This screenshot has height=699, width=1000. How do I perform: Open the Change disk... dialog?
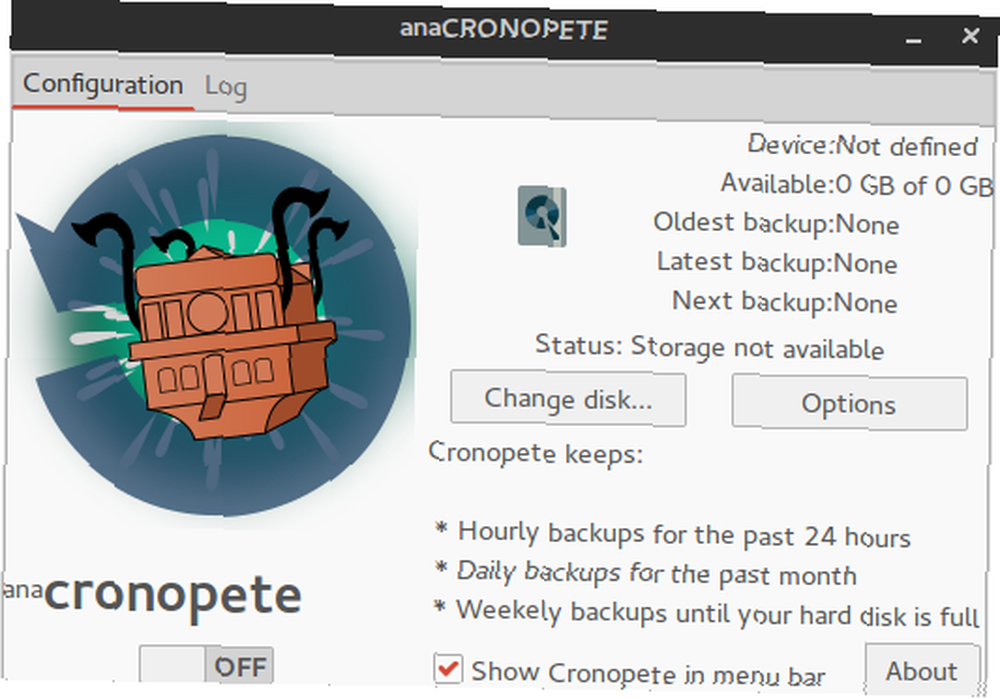click(568, 399)
